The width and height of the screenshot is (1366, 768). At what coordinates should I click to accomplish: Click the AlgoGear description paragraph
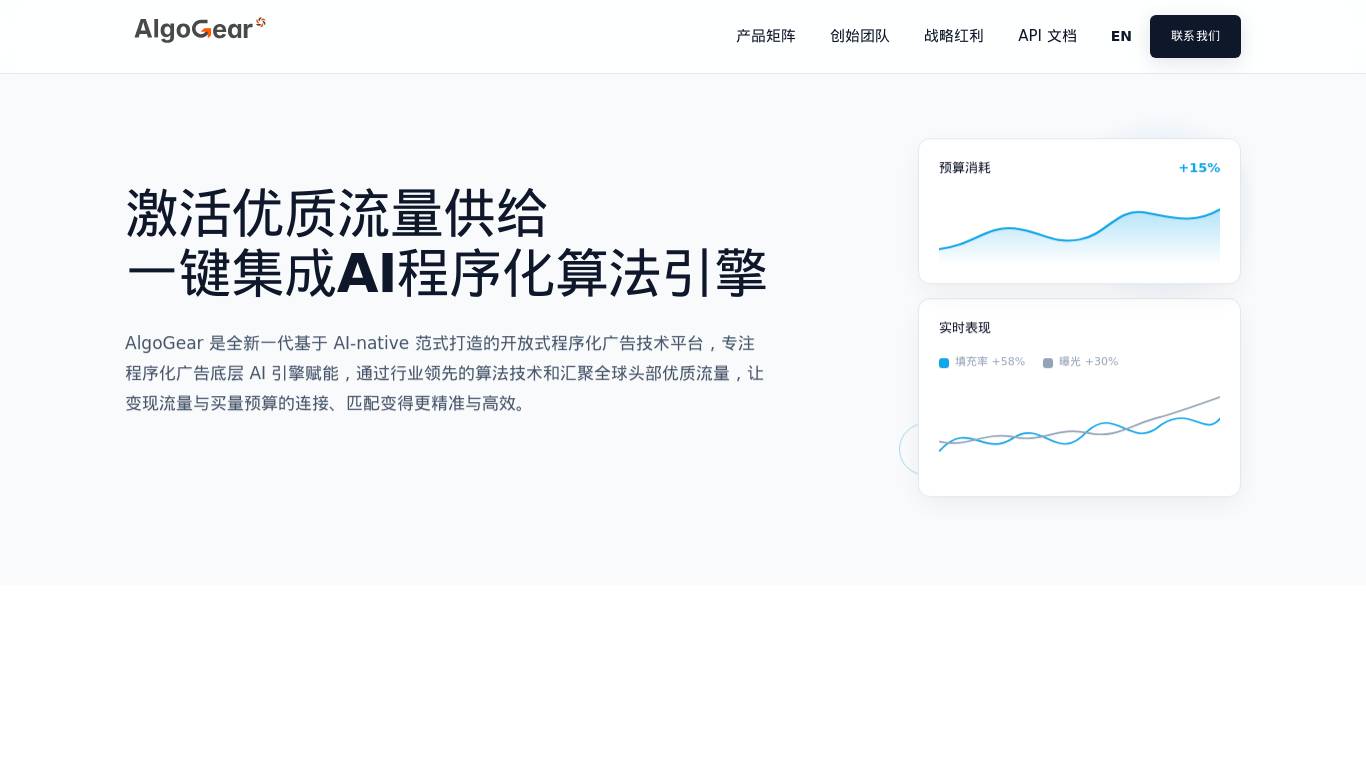pyautogui.click(x=445, y=373)
